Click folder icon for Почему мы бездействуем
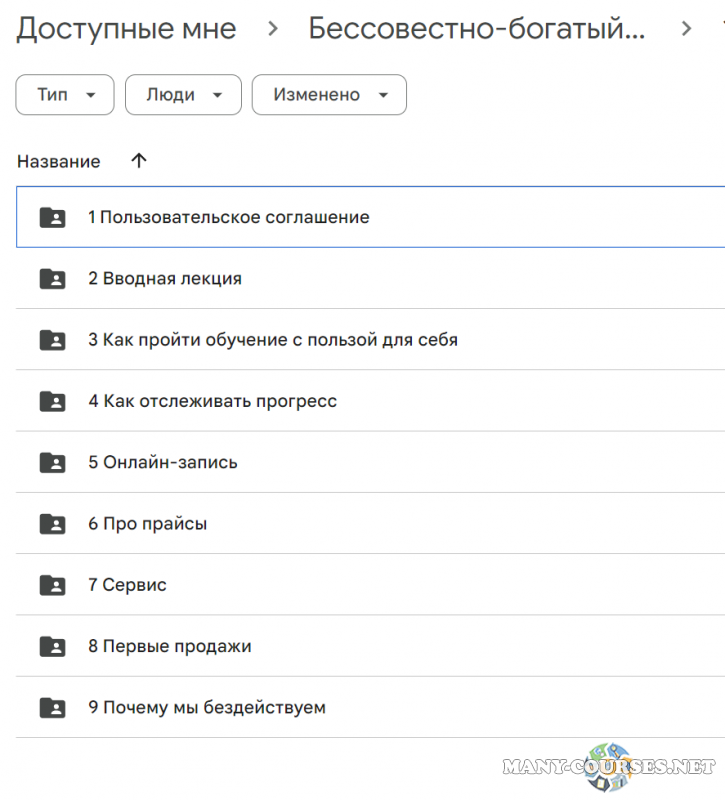725x800 pixels. coord(52,708)
